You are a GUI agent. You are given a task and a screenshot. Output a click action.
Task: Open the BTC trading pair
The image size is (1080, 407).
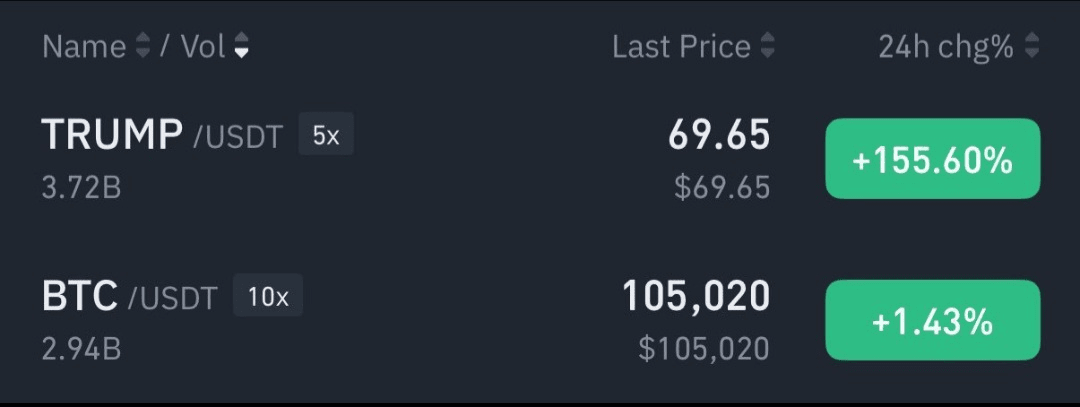(x=80, y=296)
